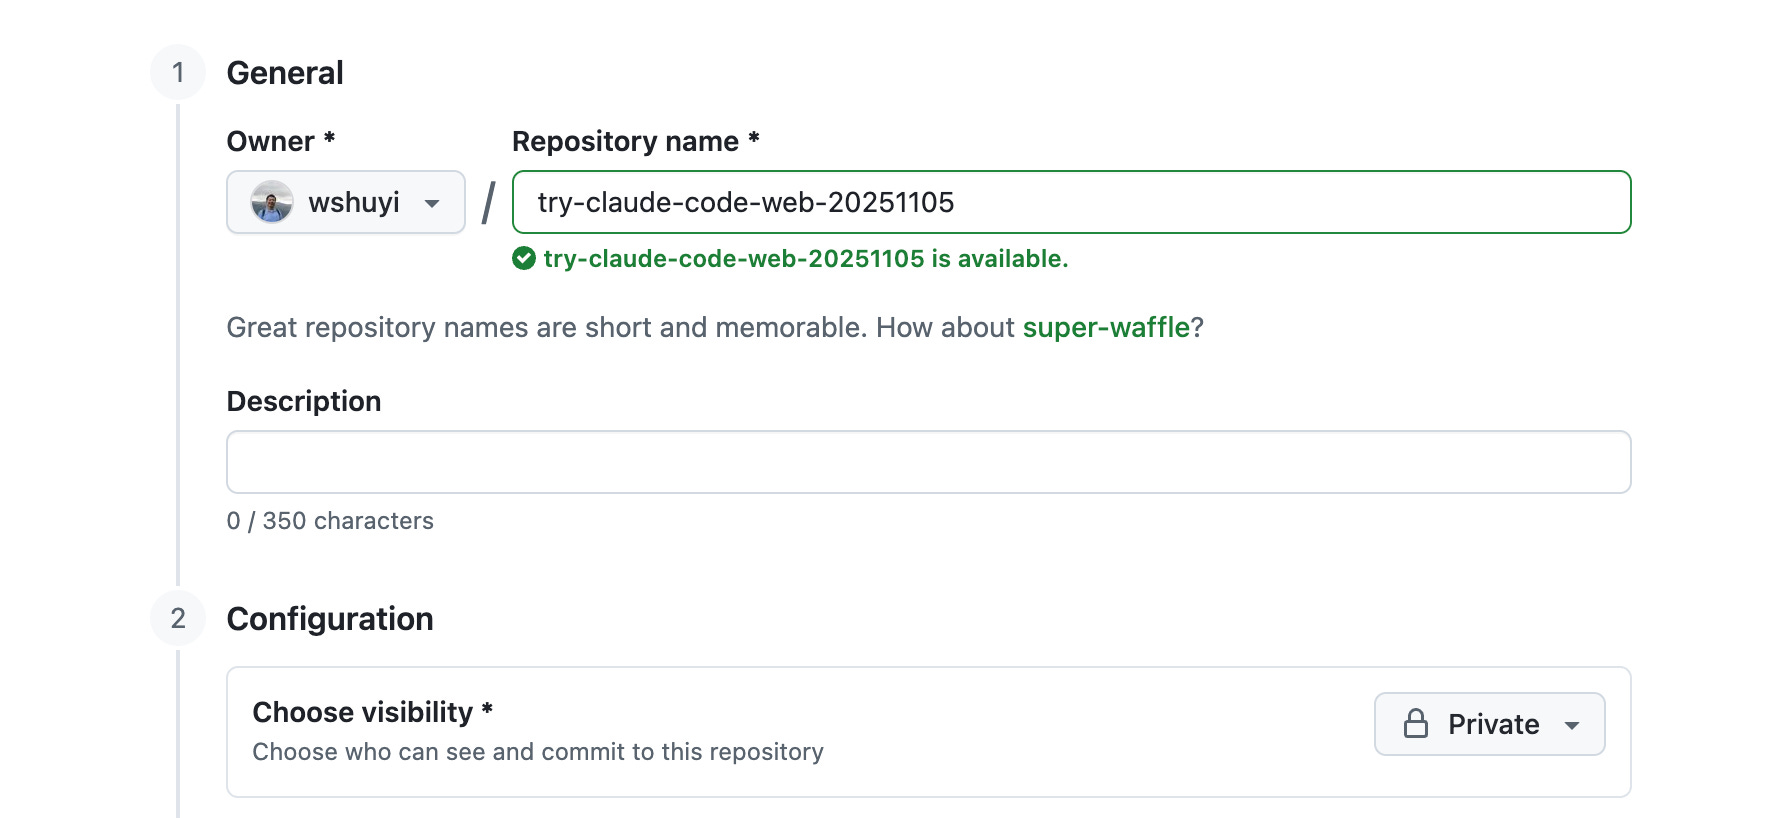Select the step 2 circle marker

pyautogui.click(x=178, y=618)
